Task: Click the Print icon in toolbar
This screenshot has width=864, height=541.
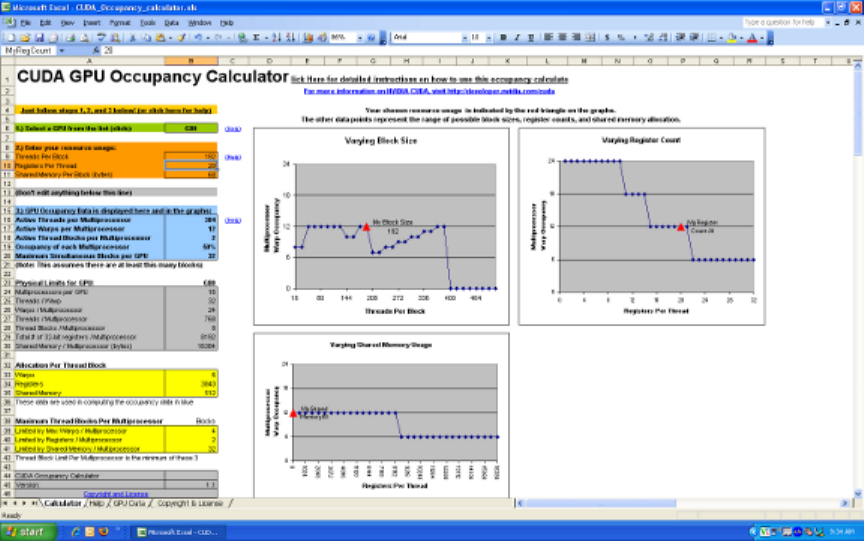Action: point(70,37)
